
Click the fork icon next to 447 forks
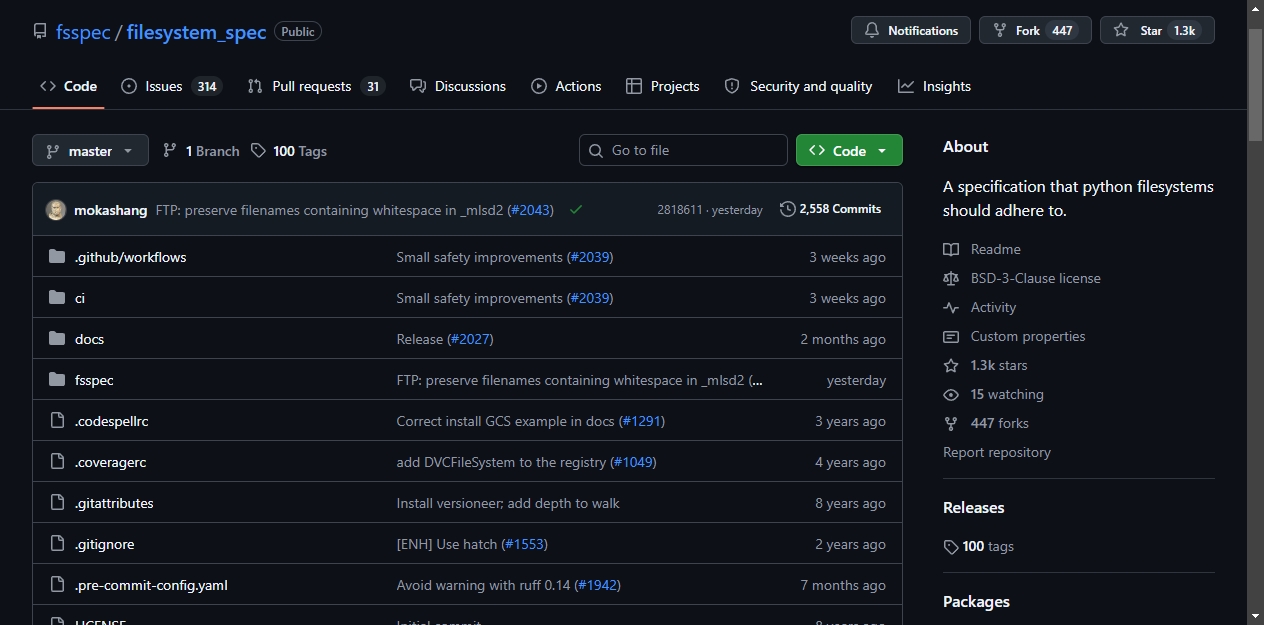[x=951, y=423]
